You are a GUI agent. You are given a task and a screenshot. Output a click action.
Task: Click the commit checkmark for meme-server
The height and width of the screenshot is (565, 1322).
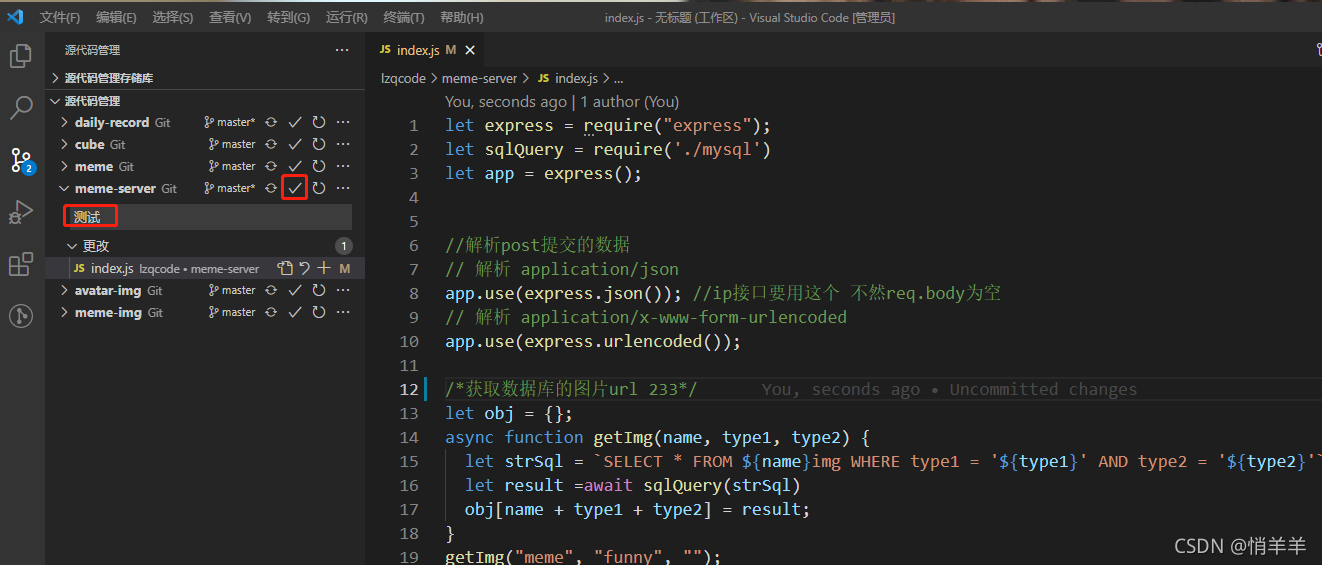[x=295, y=188]
